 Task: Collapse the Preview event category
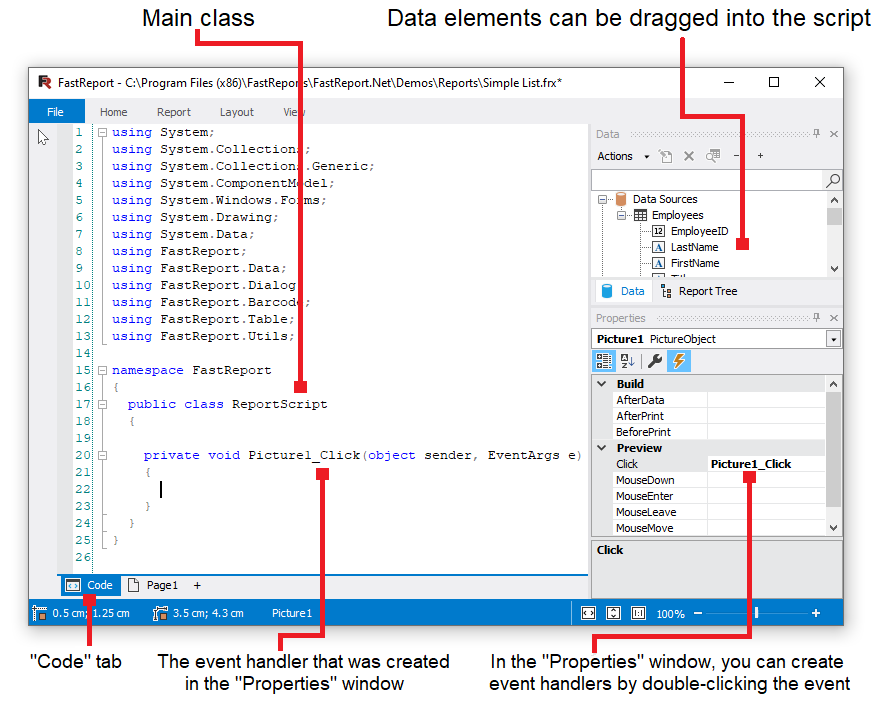[602, 448]
